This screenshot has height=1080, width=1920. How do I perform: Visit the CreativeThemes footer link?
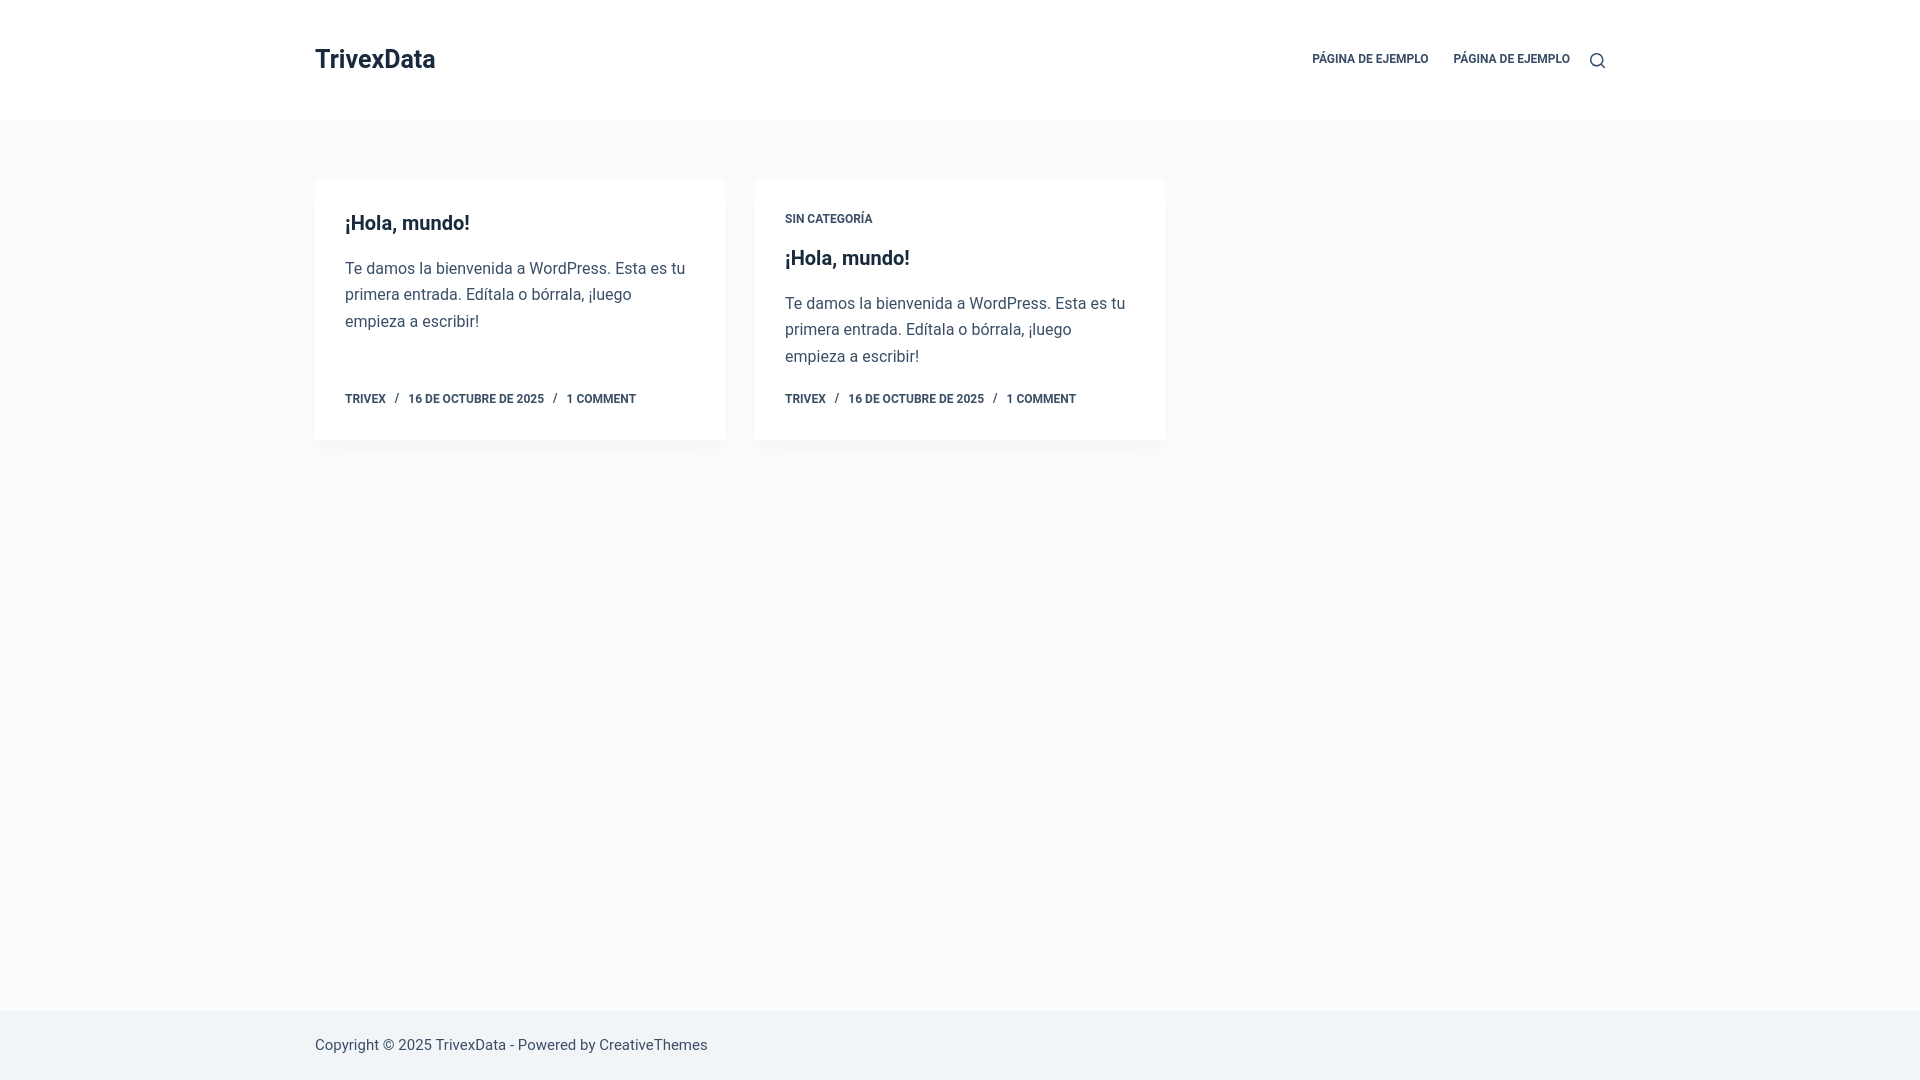point(653,1045)
